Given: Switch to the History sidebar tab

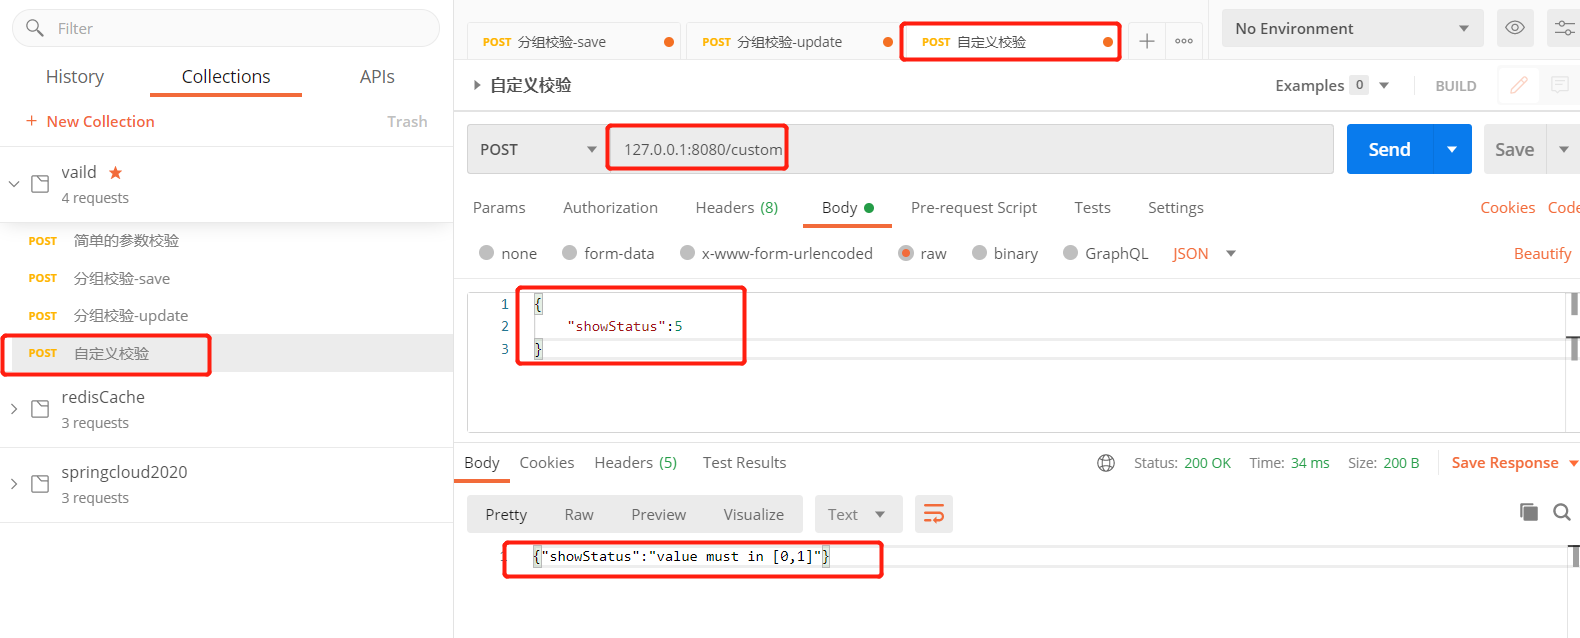Looking at the screenshot, I should point(75,76).
